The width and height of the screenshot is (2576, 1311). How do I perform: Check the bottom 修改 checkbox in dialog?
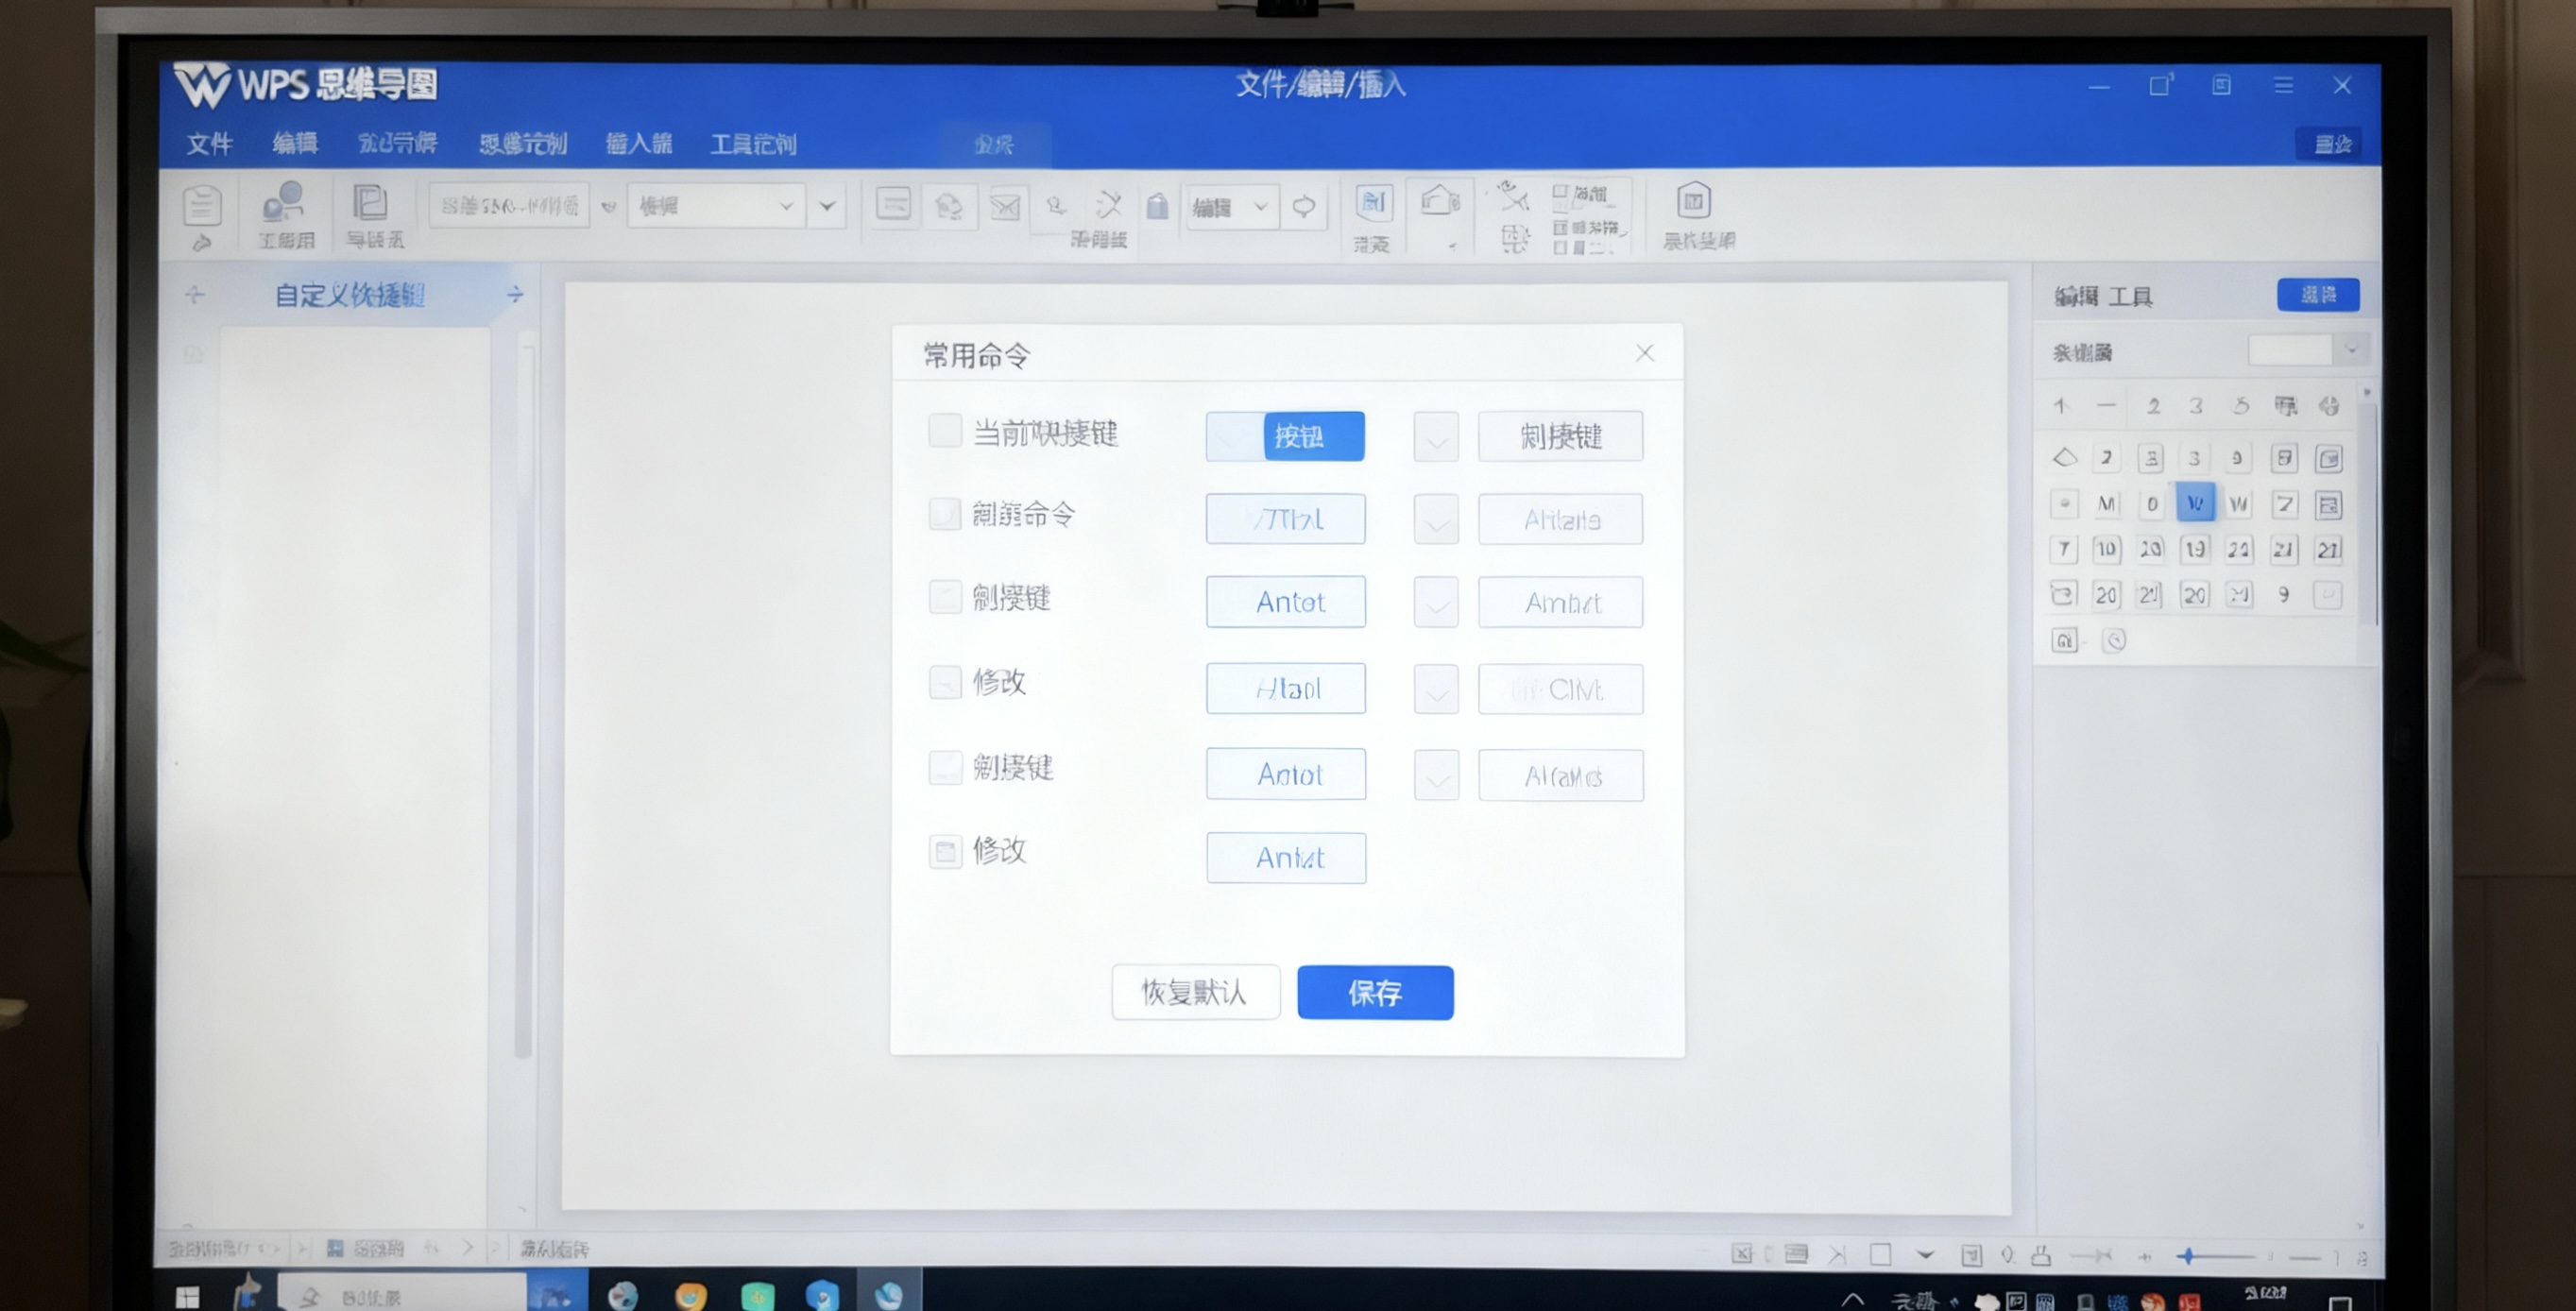point(945,851)
